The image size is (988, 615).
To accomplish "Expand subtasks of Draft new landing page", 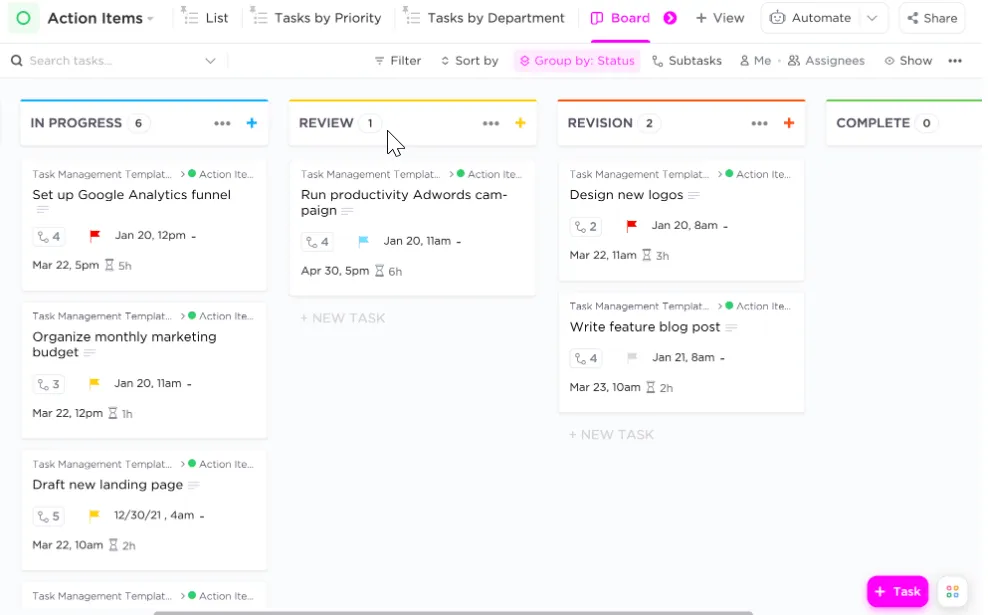I will (49, 516).
